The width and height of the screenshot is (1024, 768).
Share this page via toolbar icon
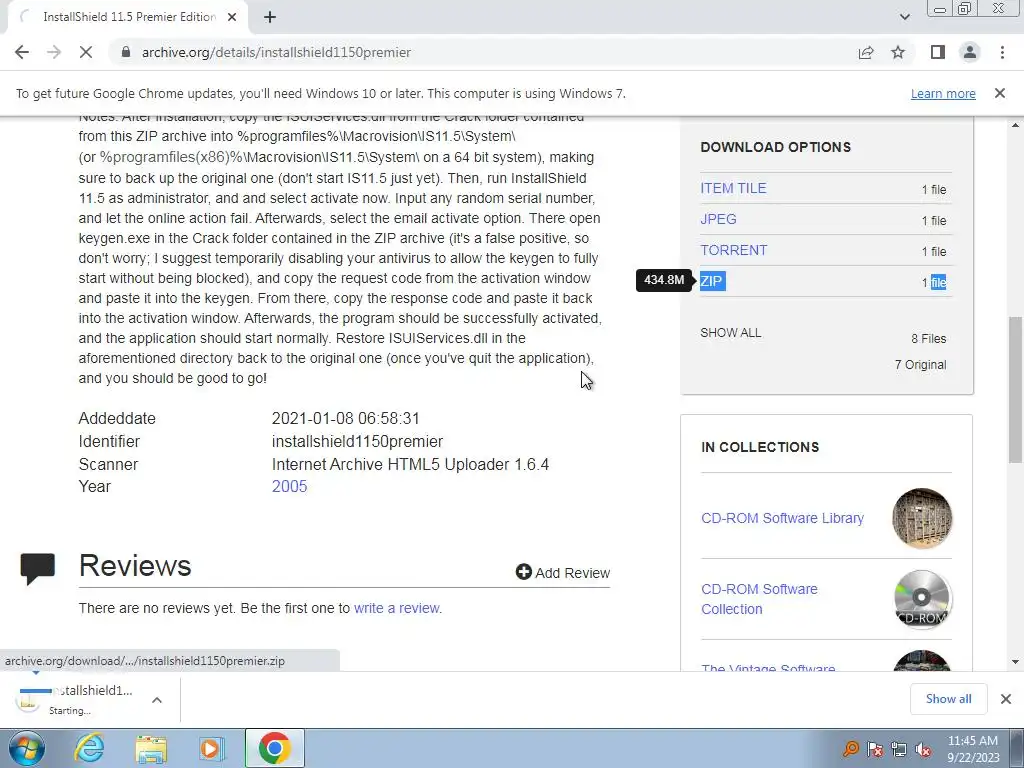coord(866,52)
